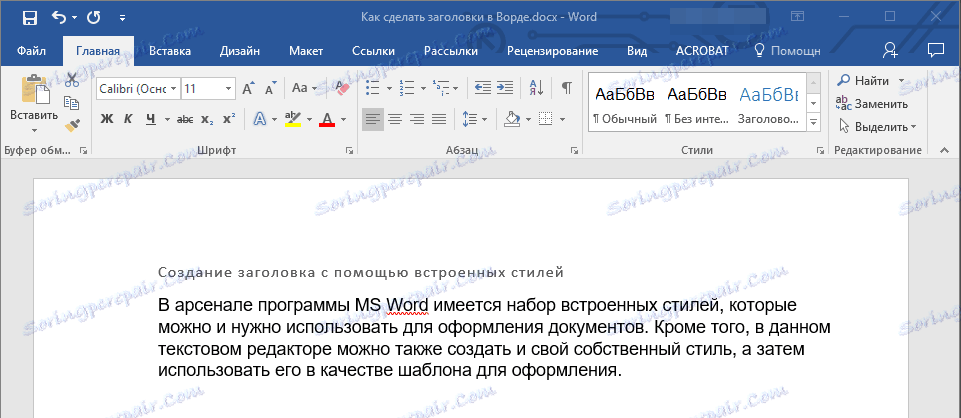
Task: Sort text with the A-Я sort icon
Action: [x=536, y=88]
